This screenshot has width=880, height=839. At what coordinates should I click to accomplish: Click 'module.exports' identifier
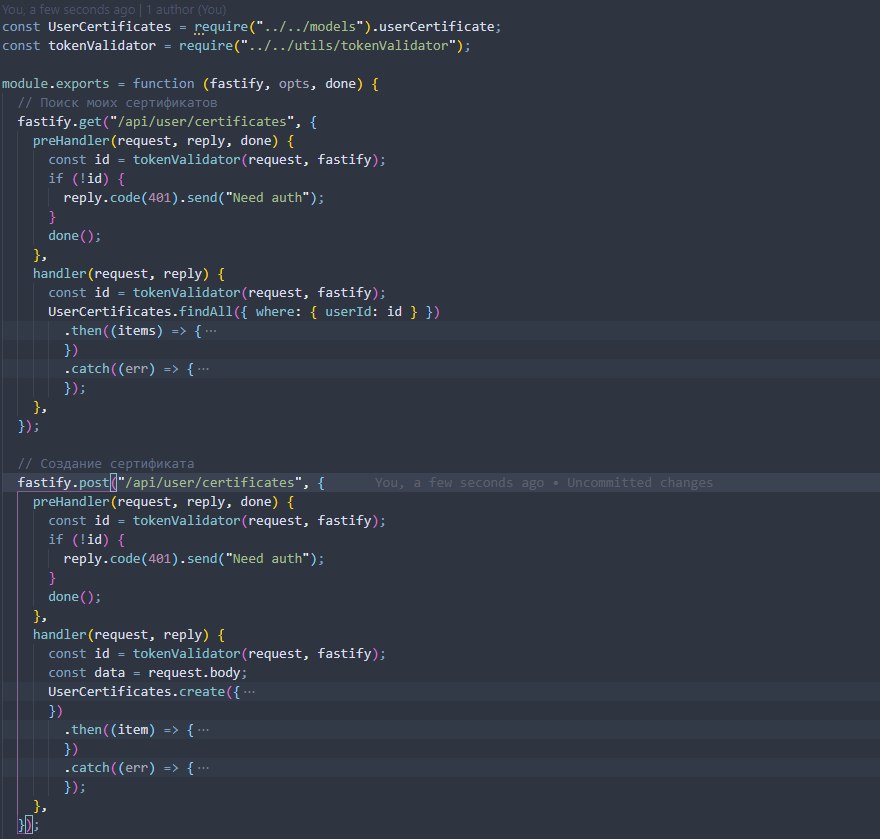[x=56, y=84]
